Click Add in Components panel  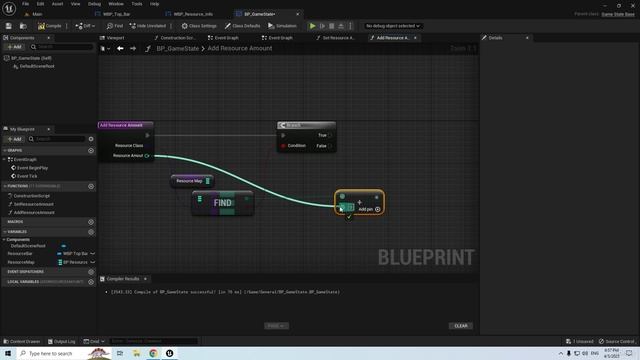point(14,47)
